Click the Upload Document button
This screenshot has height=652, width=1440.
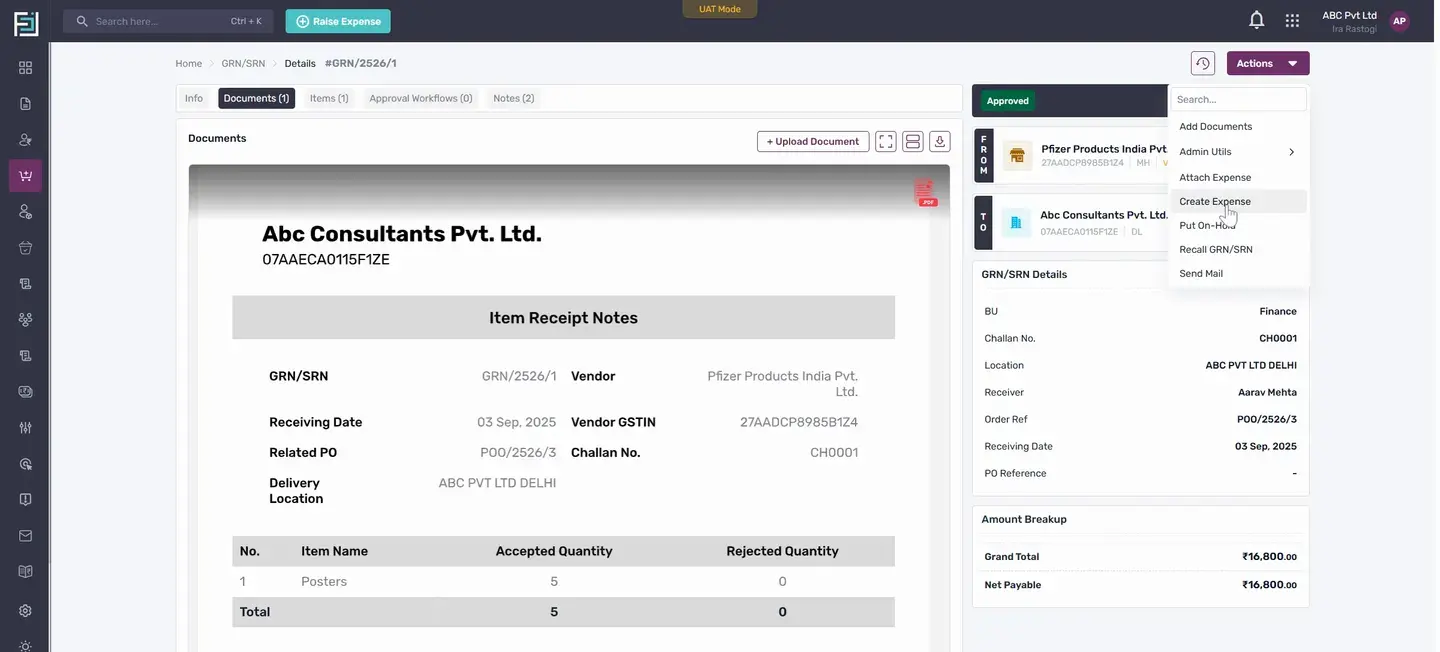pos(813,141)
